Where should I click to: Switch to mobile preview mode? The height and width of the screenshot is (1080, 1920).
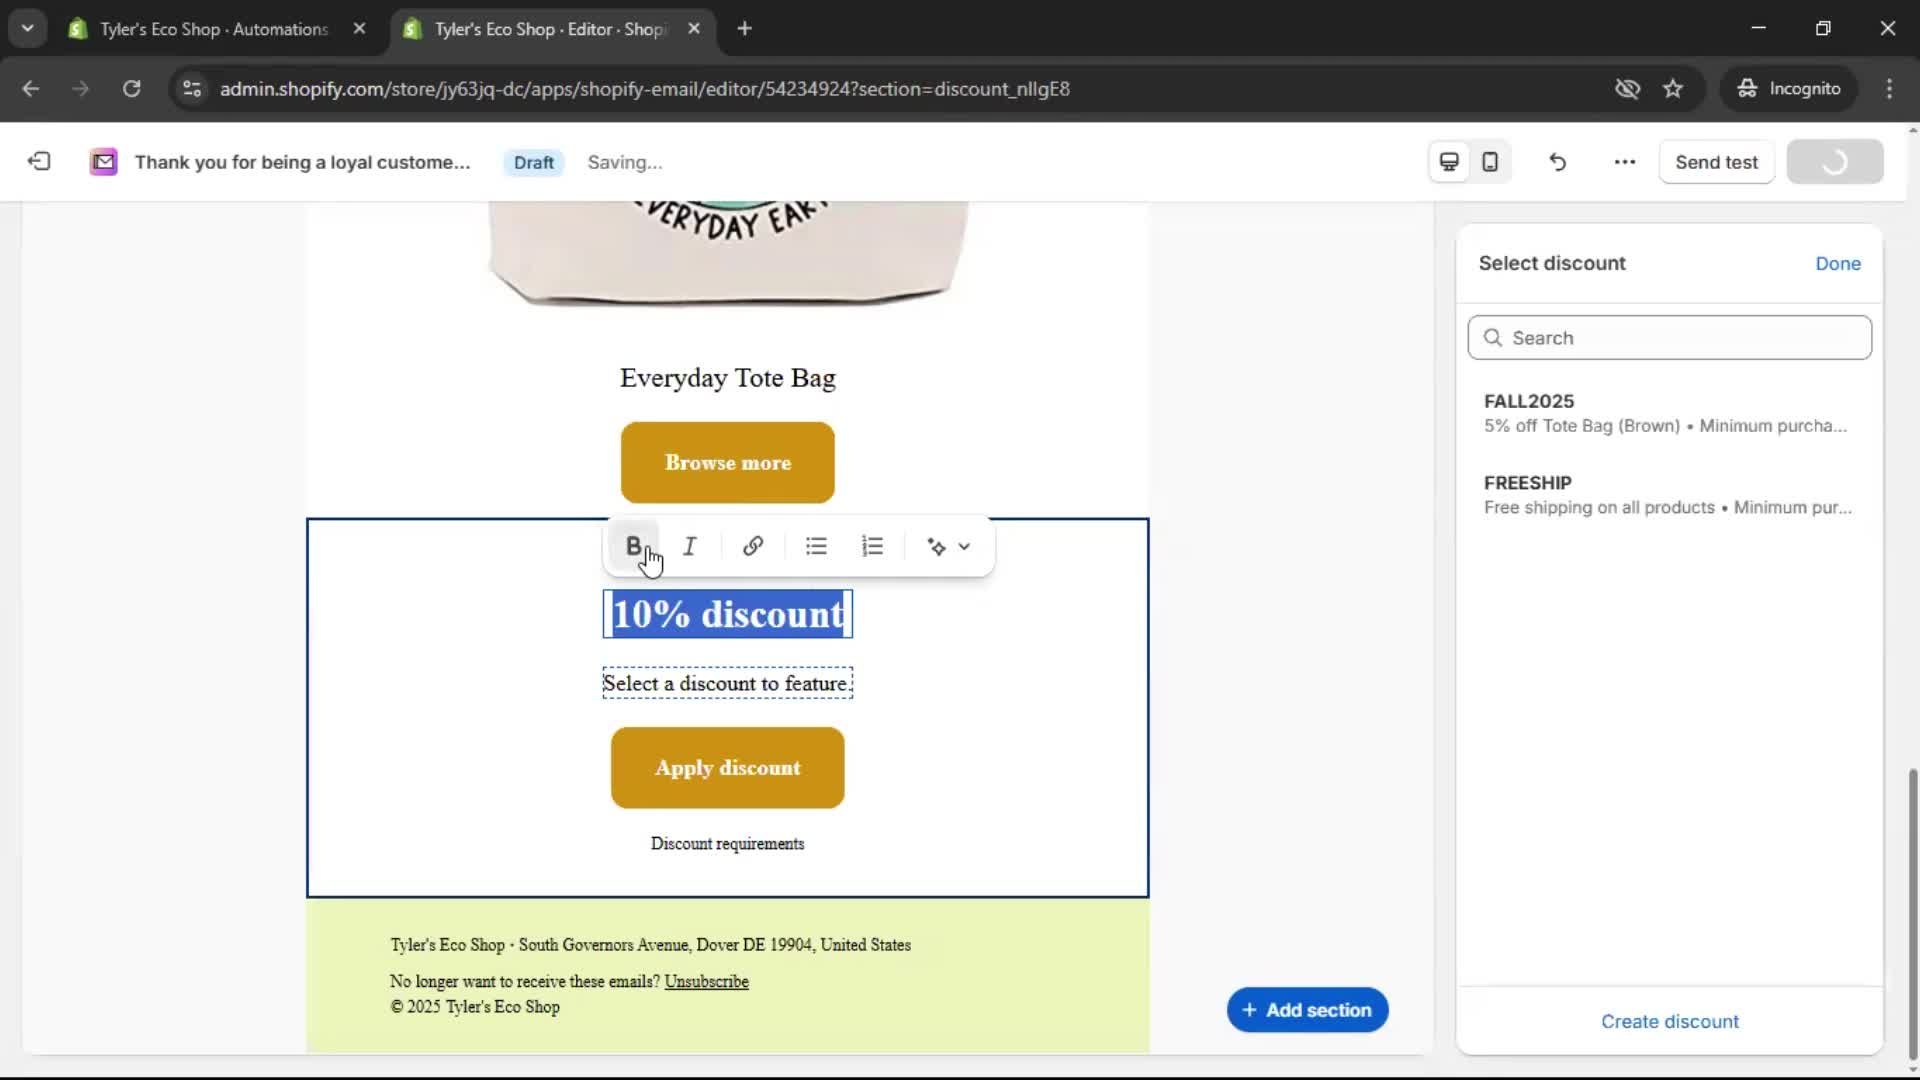click(x=1489, y=161)
